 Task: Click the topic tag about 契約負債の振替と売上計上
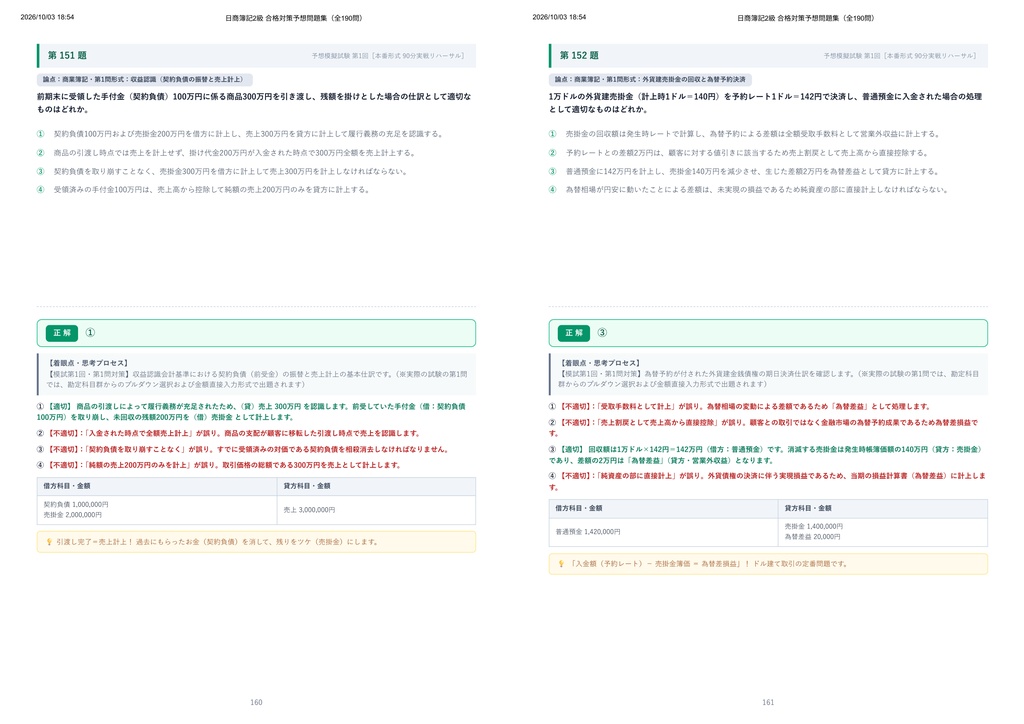[144, 80]
